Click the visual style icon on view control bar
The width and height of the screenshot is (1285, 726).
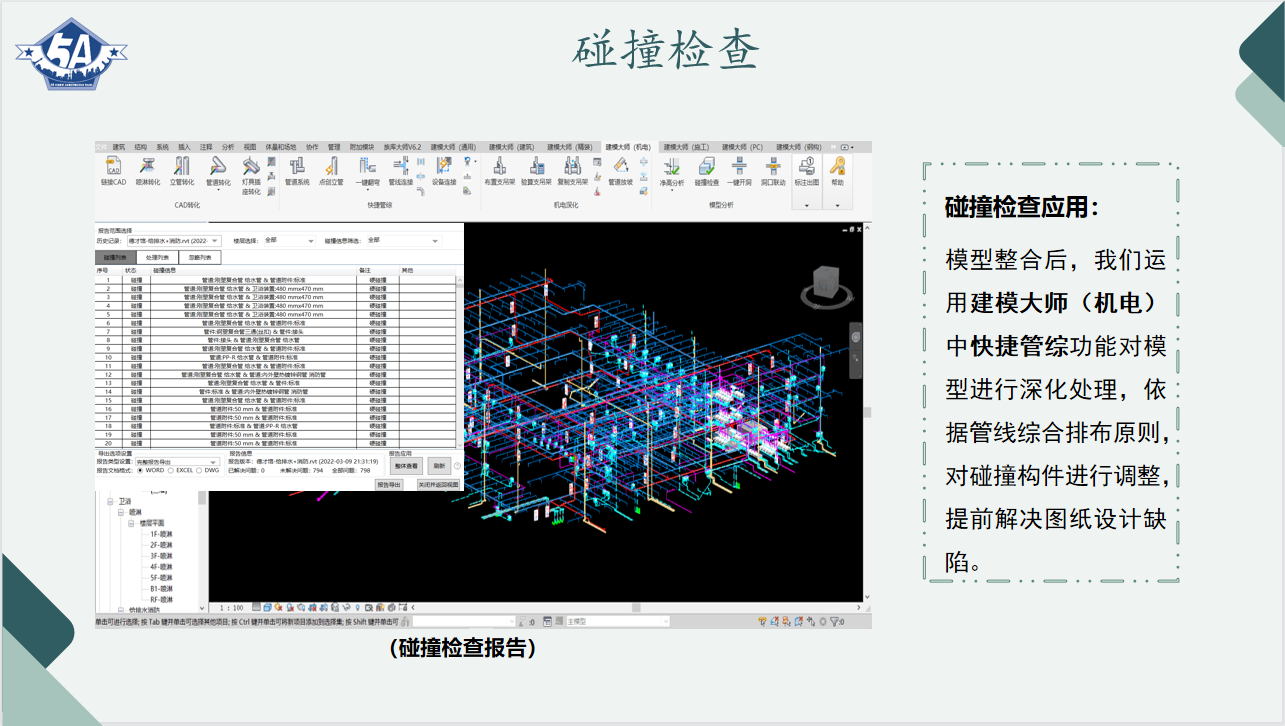267,607
